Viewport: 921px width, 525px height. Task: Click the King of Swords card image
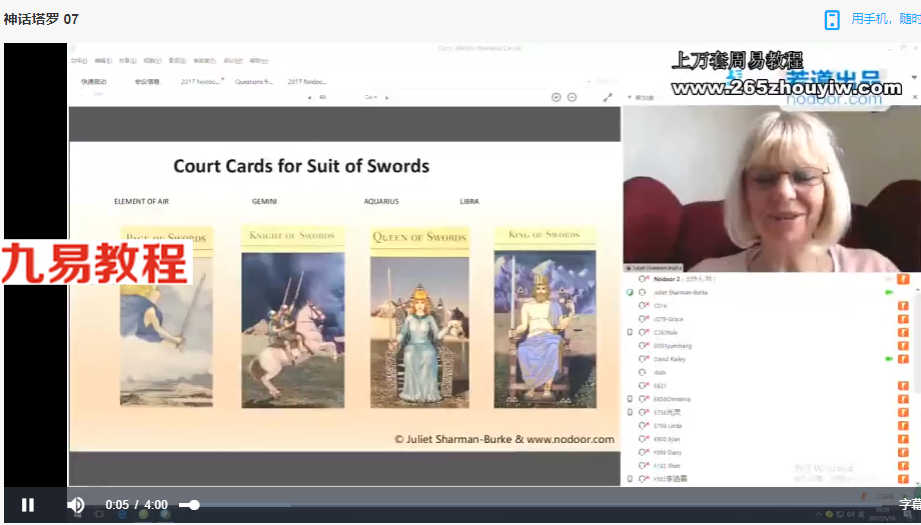(545, 317)
